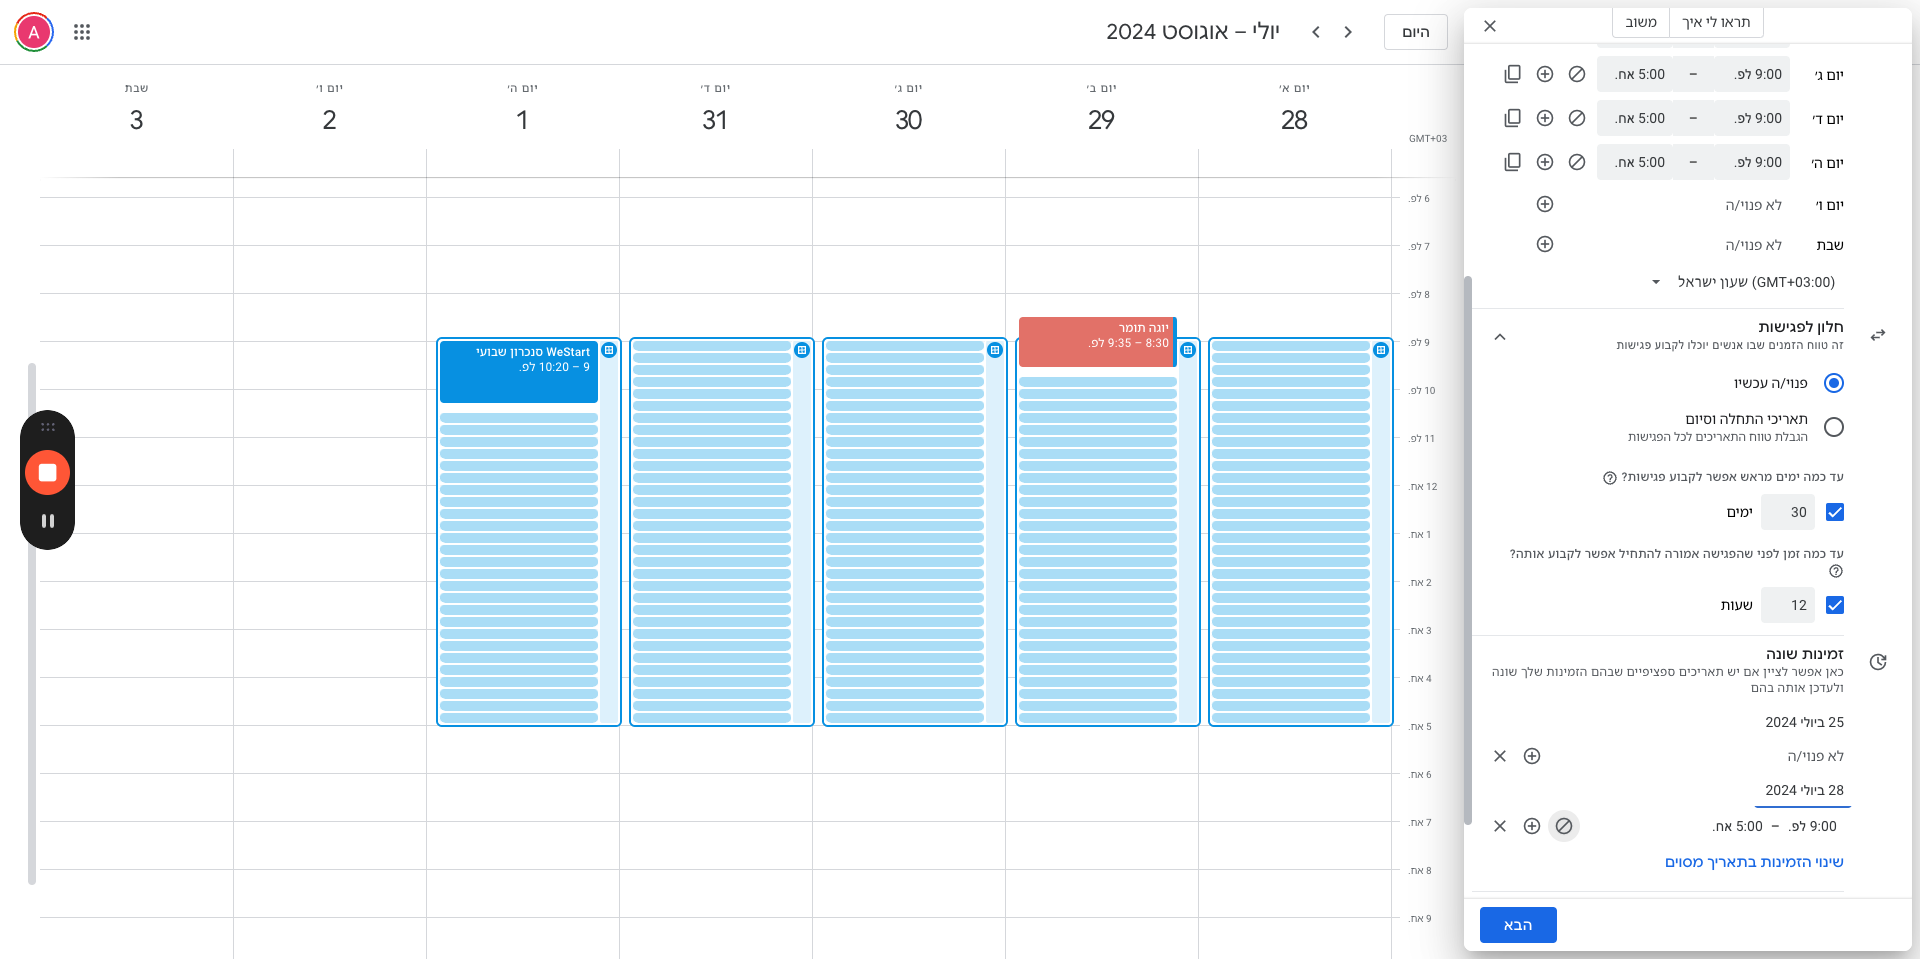This screenshot has width=1920, height=959.
Task: Open יום ג׳ start time 9:00 picker
Action: [x=1750, y=74]
